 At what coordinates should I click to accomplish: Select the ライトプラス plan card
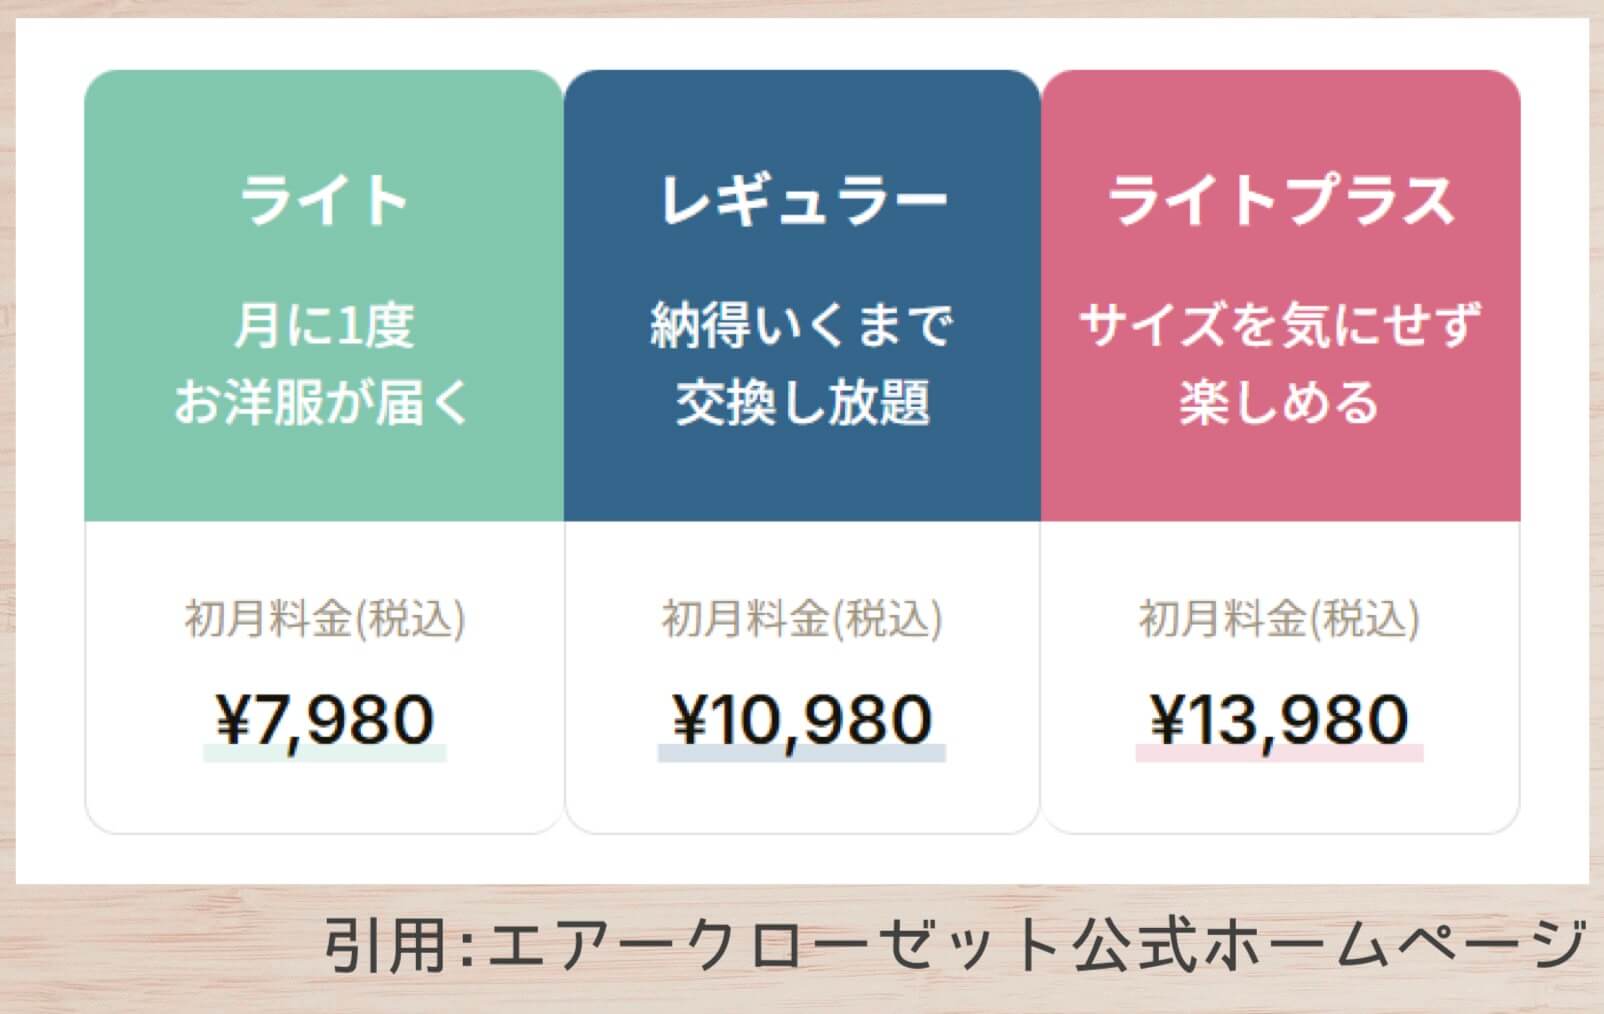coord(1280,450)
